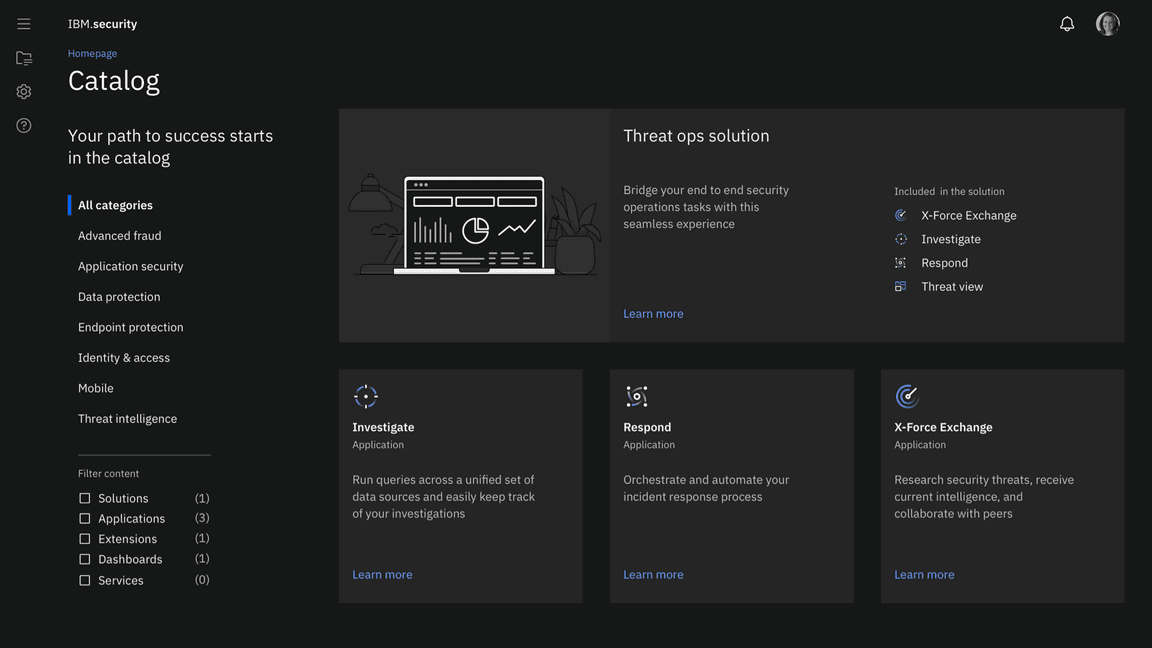Select the Threat intelligence category

(127, 418)
